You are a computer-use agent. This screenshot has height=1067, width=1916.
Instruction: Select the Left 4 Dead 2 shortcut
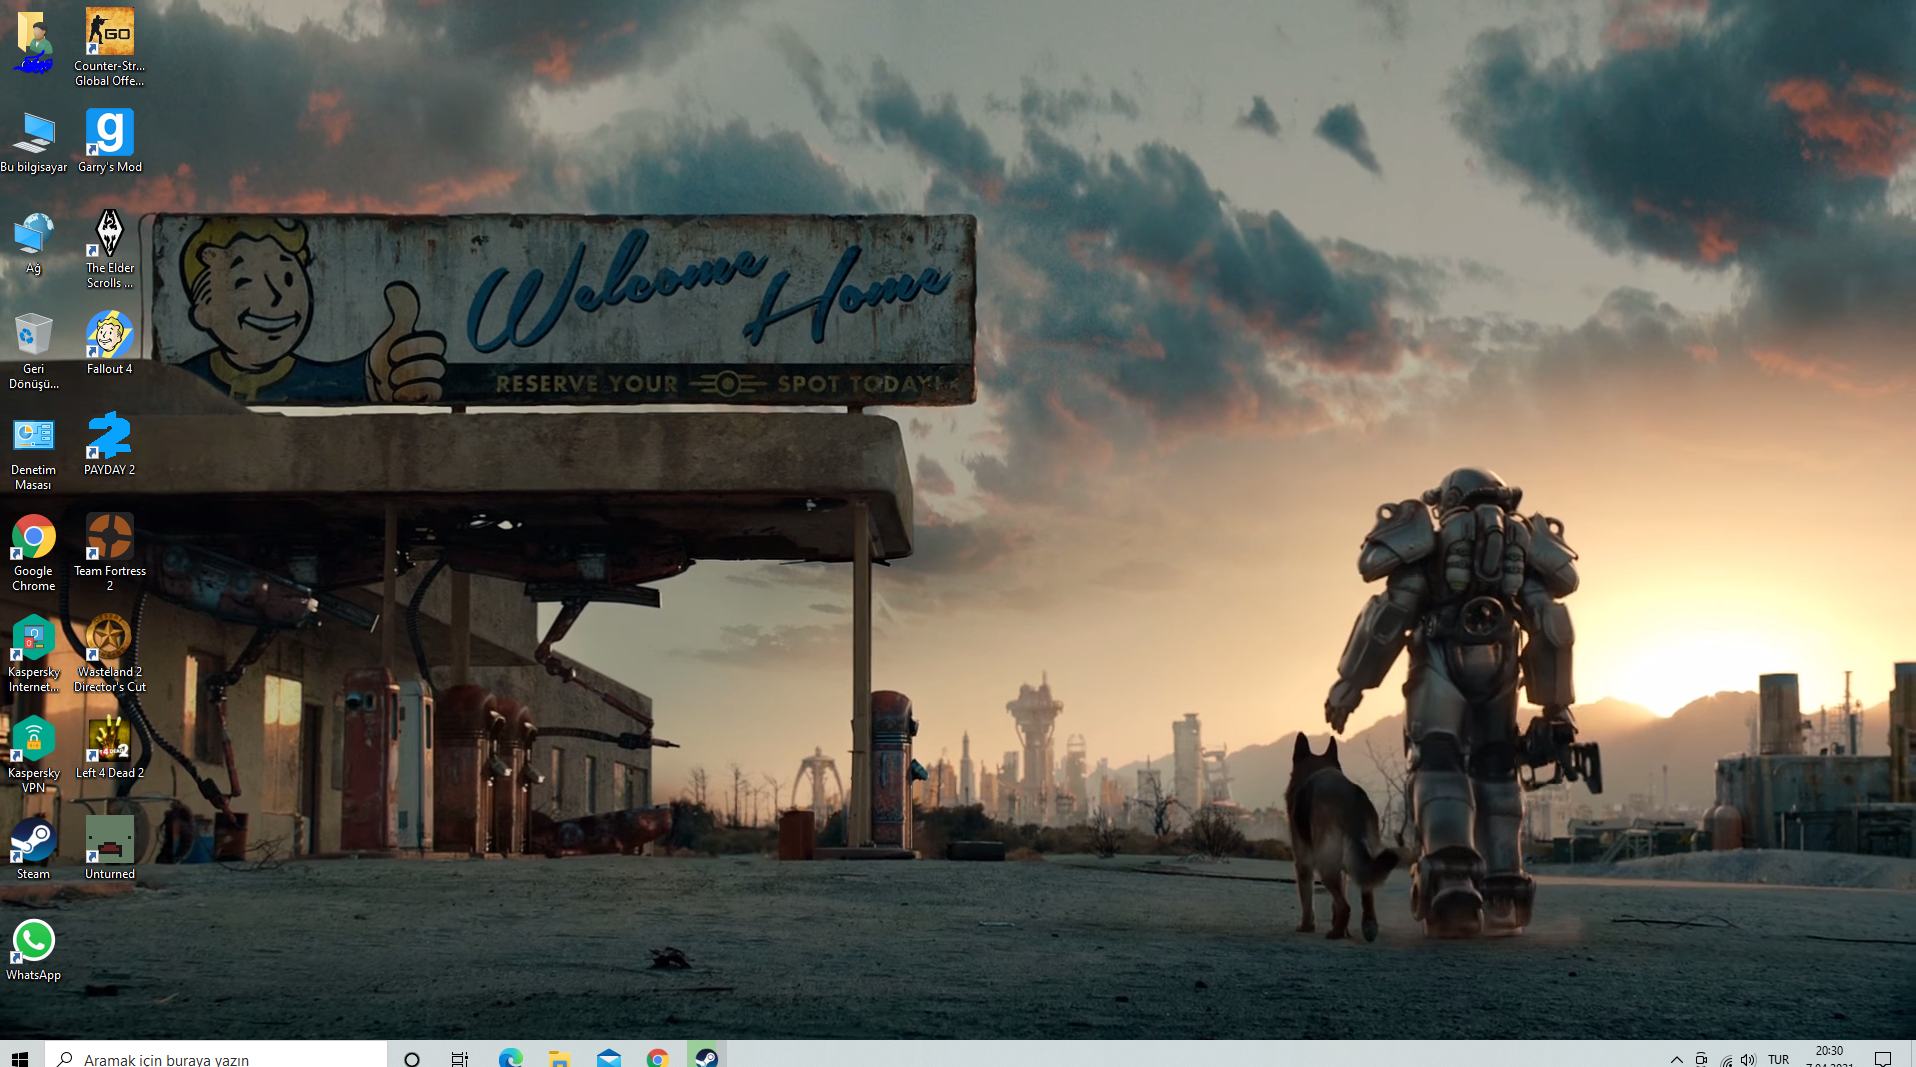point(109,748)
